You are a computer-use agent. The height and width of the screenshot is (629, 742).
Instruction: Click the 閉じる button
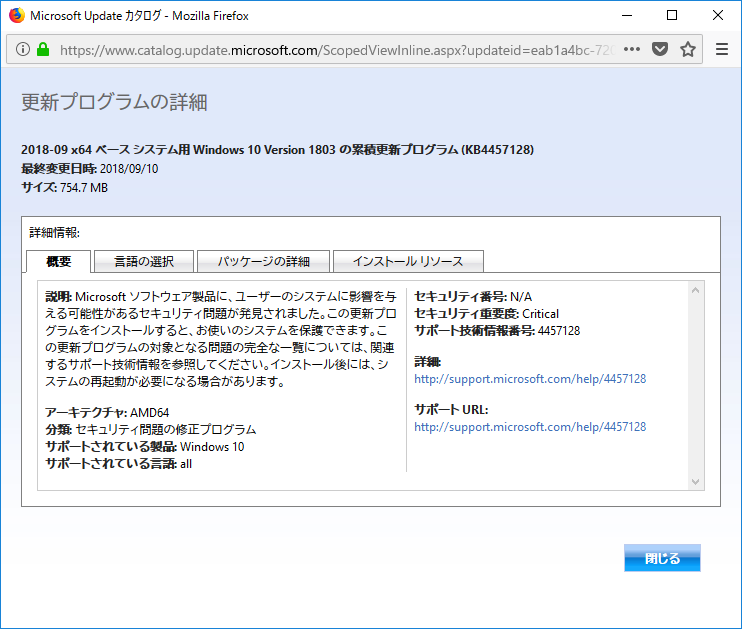662,558
